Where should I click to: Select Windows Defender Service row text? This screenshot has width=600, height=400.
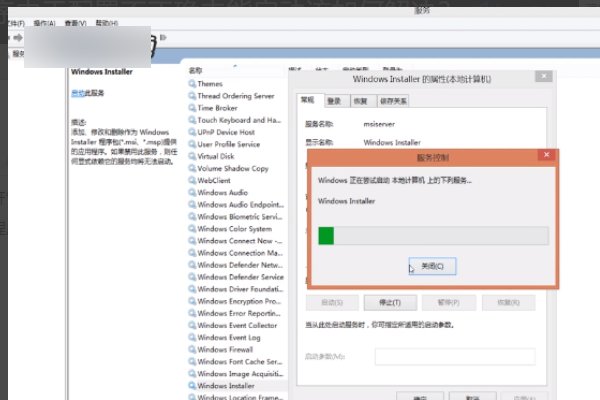(240, 277)
